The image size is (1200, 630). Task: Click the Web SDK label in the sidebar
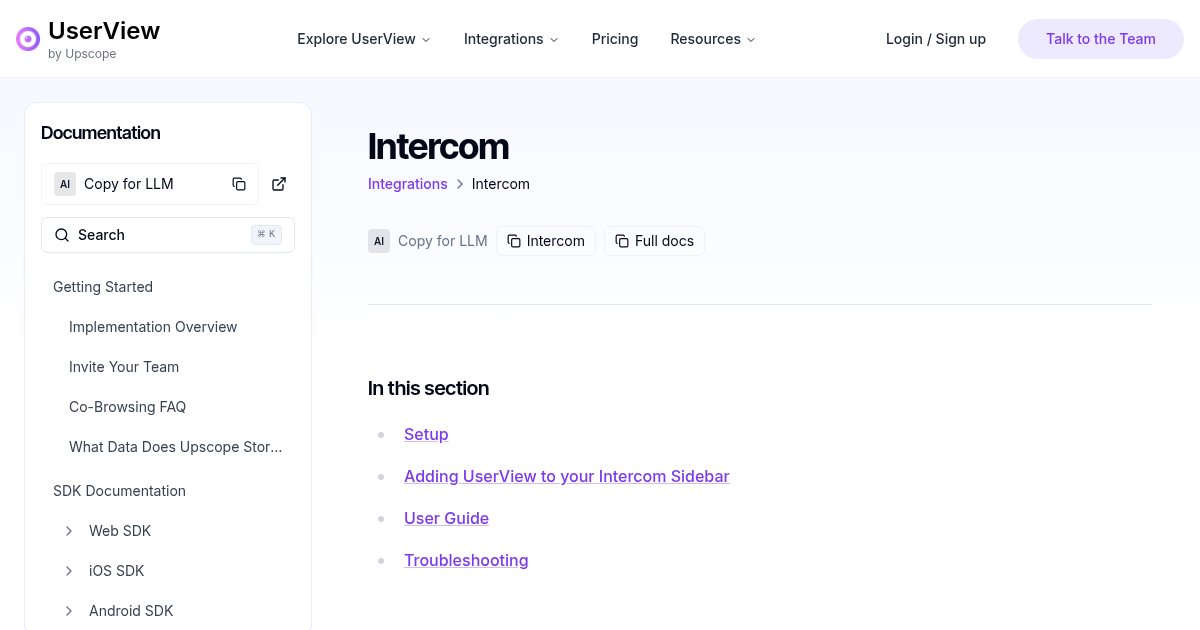point(120,531)
